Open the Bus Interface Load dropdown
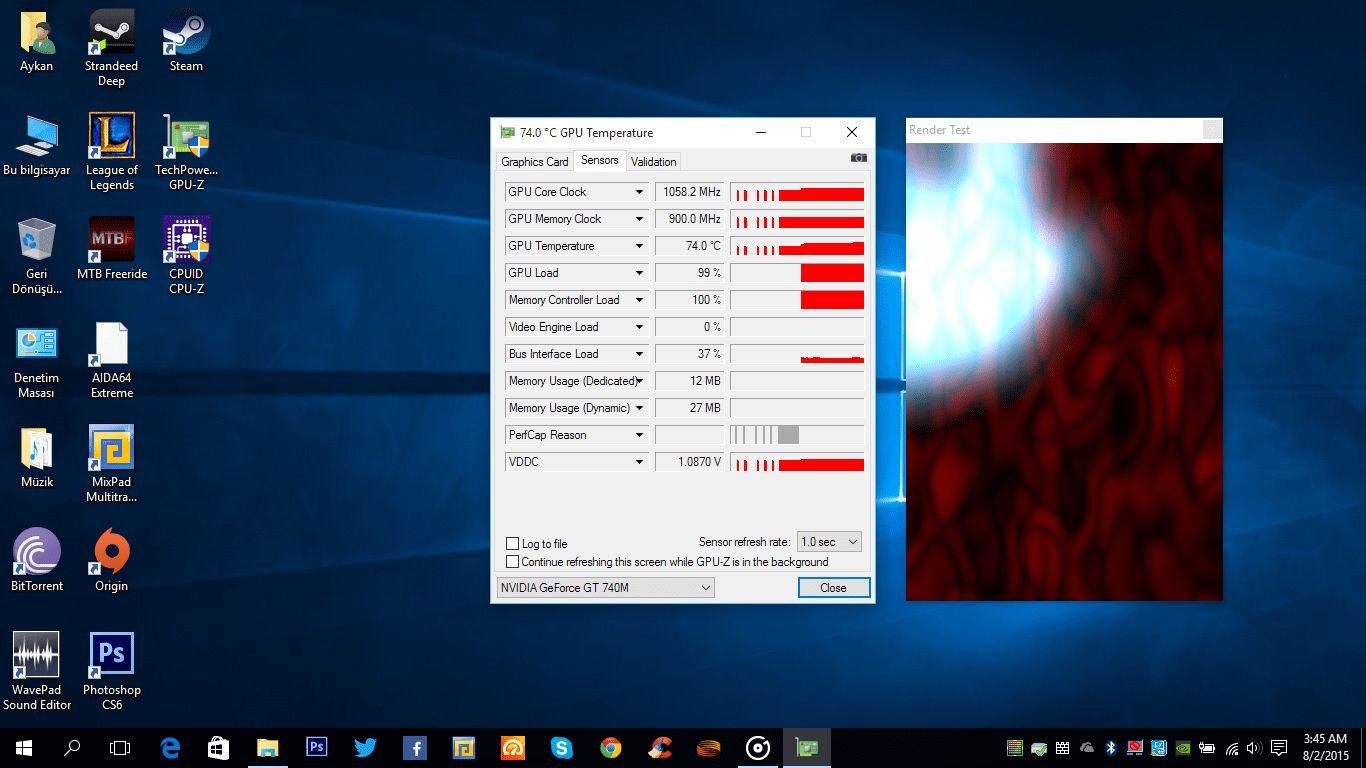 pos(640,354)
